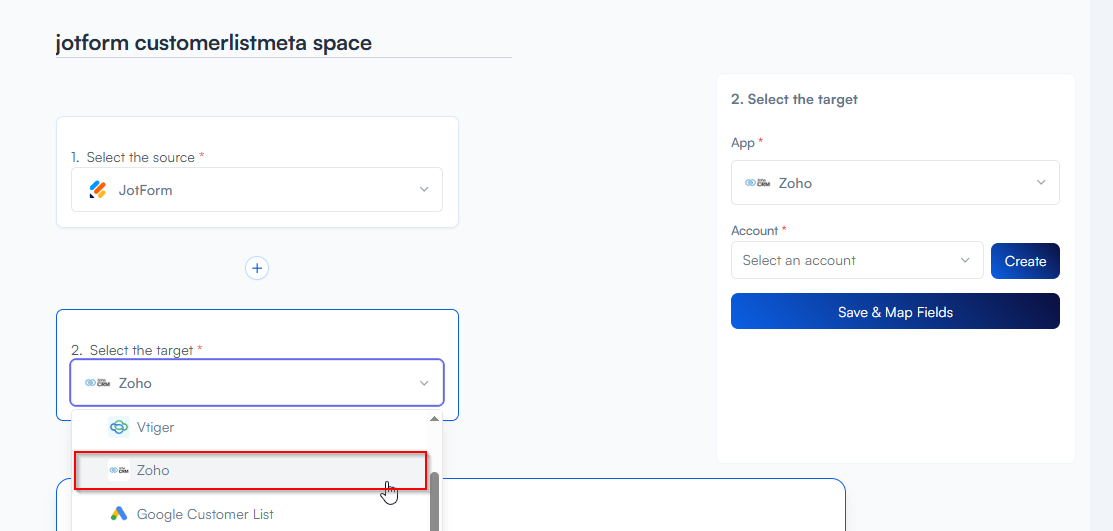Screen dimensions: 1113x531
Task: Click the Save & Map Fields button
Action: tap(895, 312)
